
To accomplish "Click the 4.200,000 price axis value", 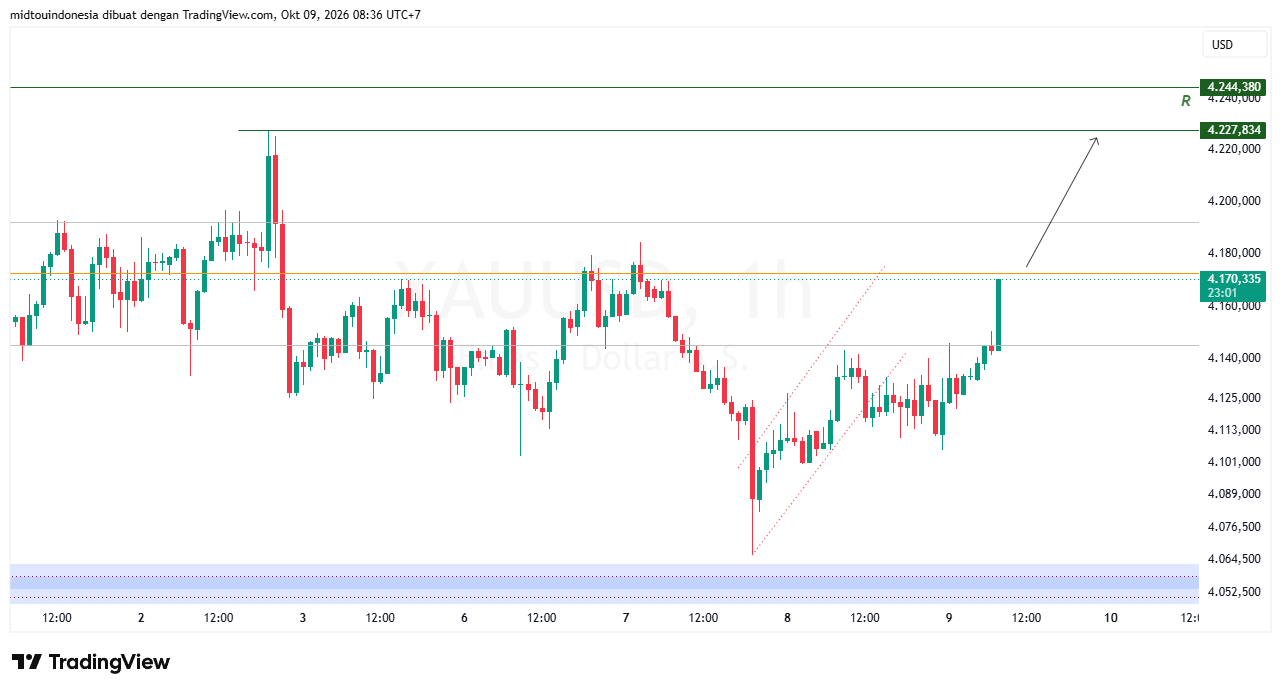I will coord(1234,201).
